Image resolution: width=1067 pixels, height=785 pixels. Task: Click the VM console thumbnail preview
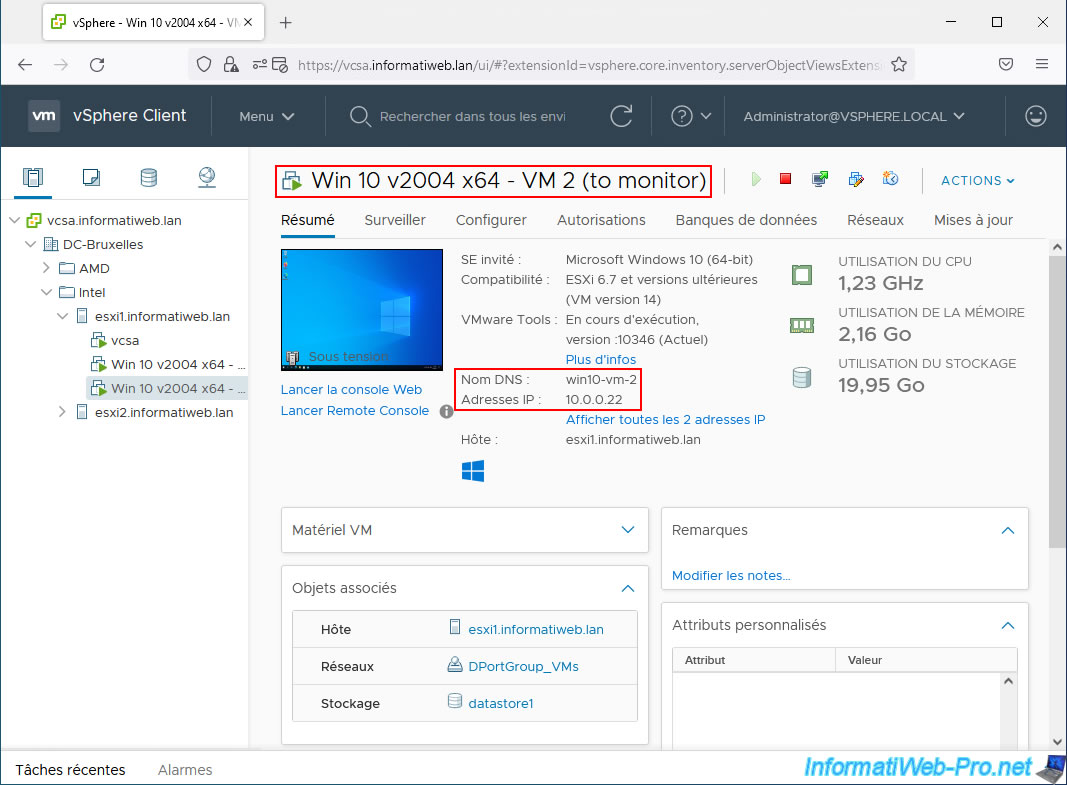(362, 309)
